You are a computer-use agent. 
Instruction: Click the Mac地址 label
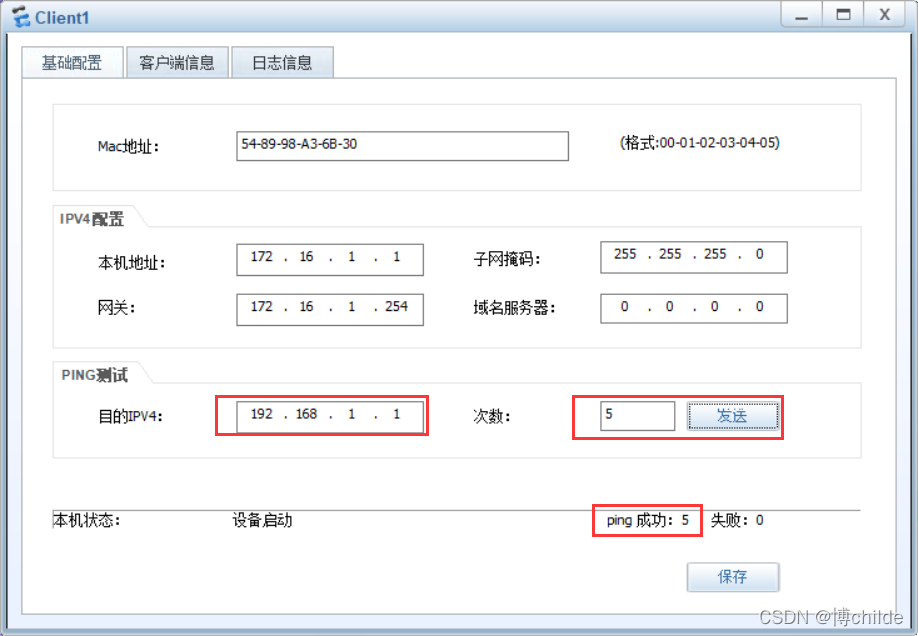pos(128,146)
